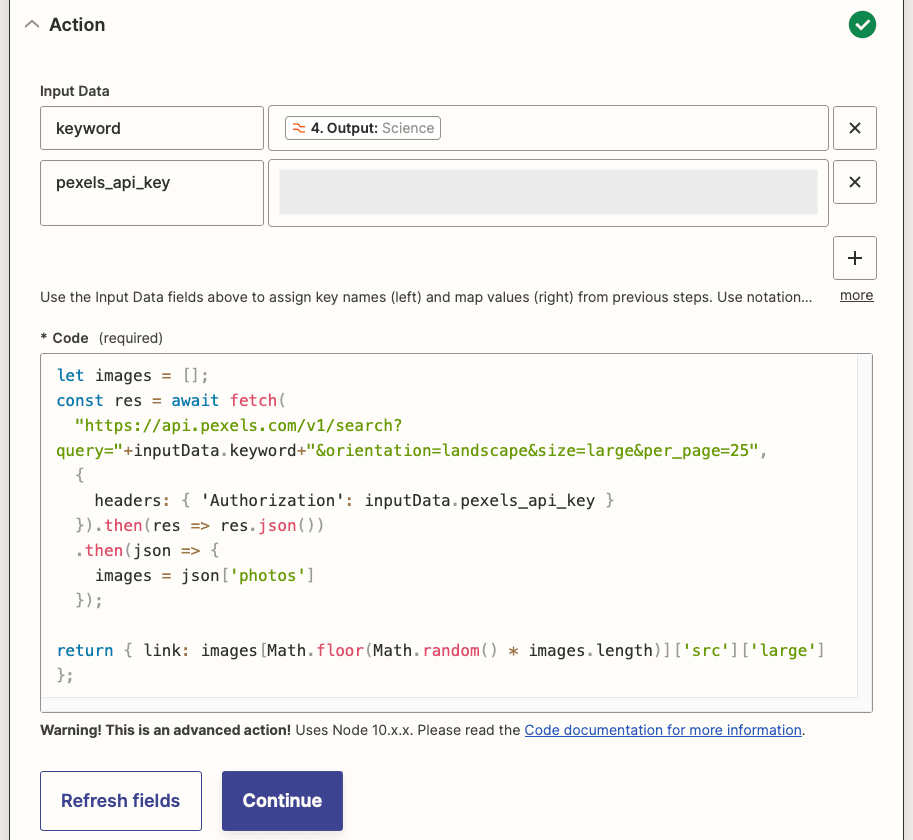Remove the keyword input row with its X
Image resolution: width=913 pixels, height=840 pixels.
[x=855, y=128]
